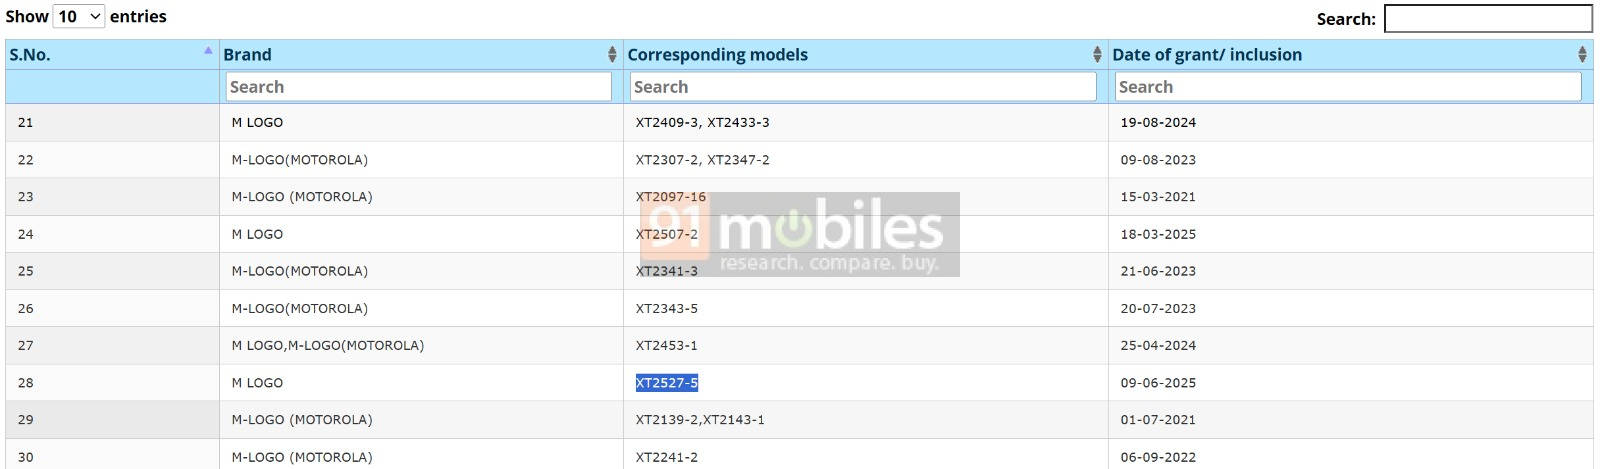Click highlighted model XT2527-5

[667, 383]
